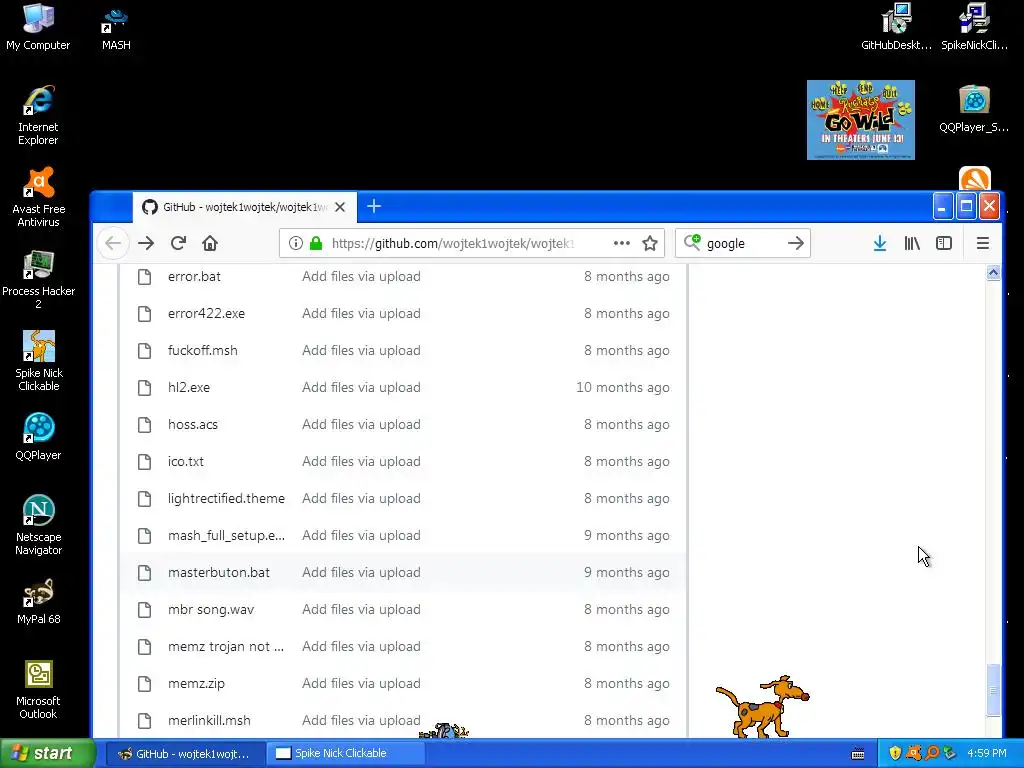Toggle the sidebar view icon
The image size is (1024, 768).
[944, 244]
